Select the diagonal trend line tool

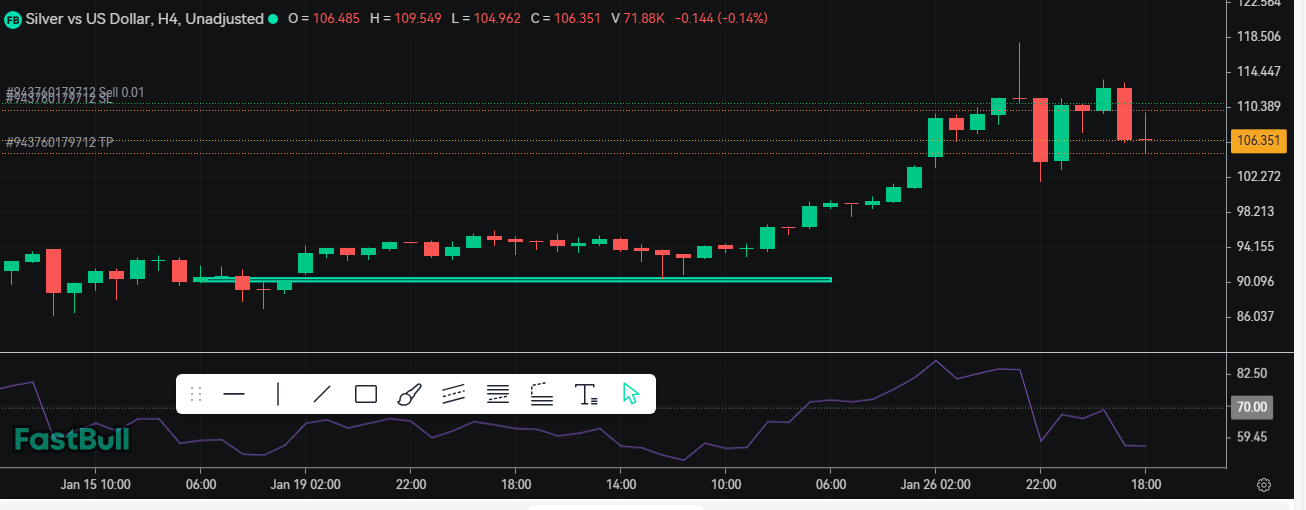click(x=322, y=394)
